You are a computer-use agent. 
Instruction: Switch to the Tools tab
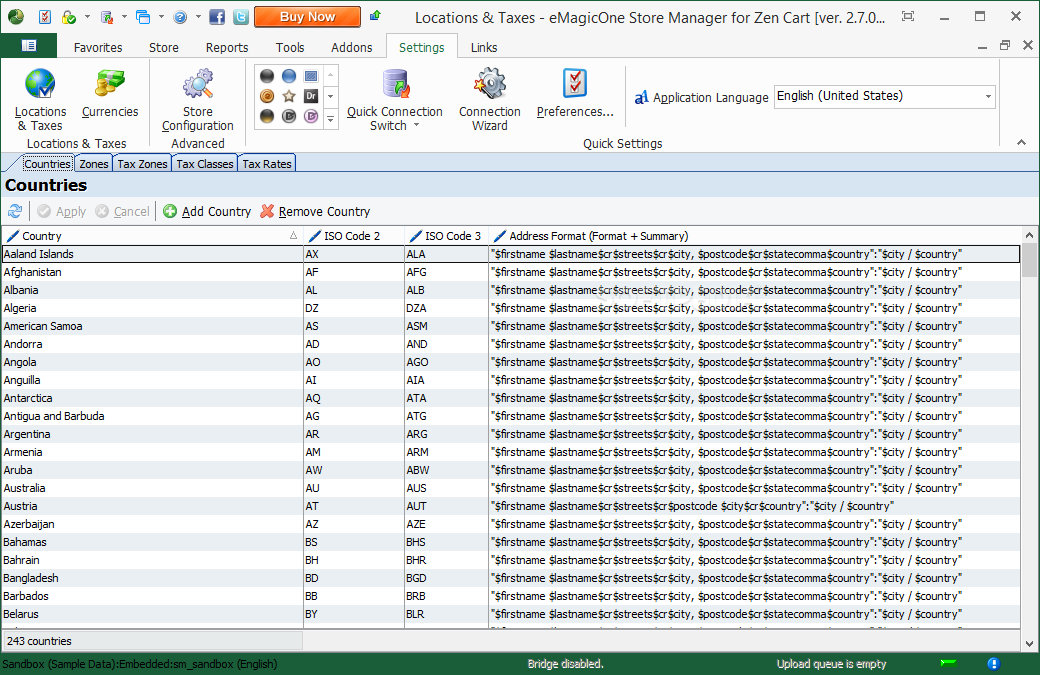290,47
